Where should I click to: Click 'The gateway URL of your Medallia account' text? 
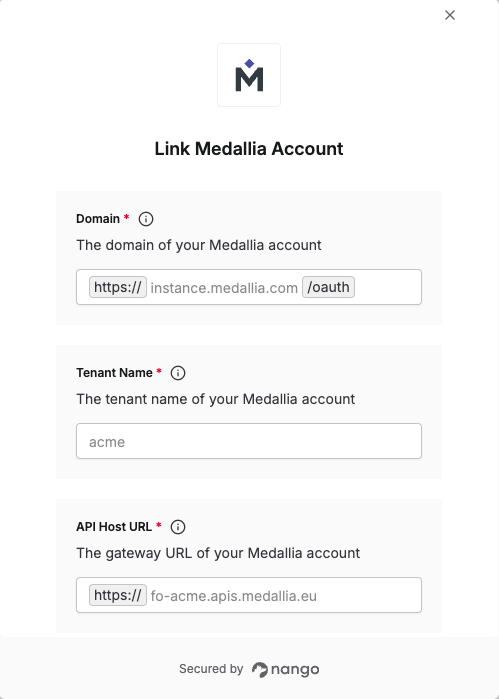218,553
